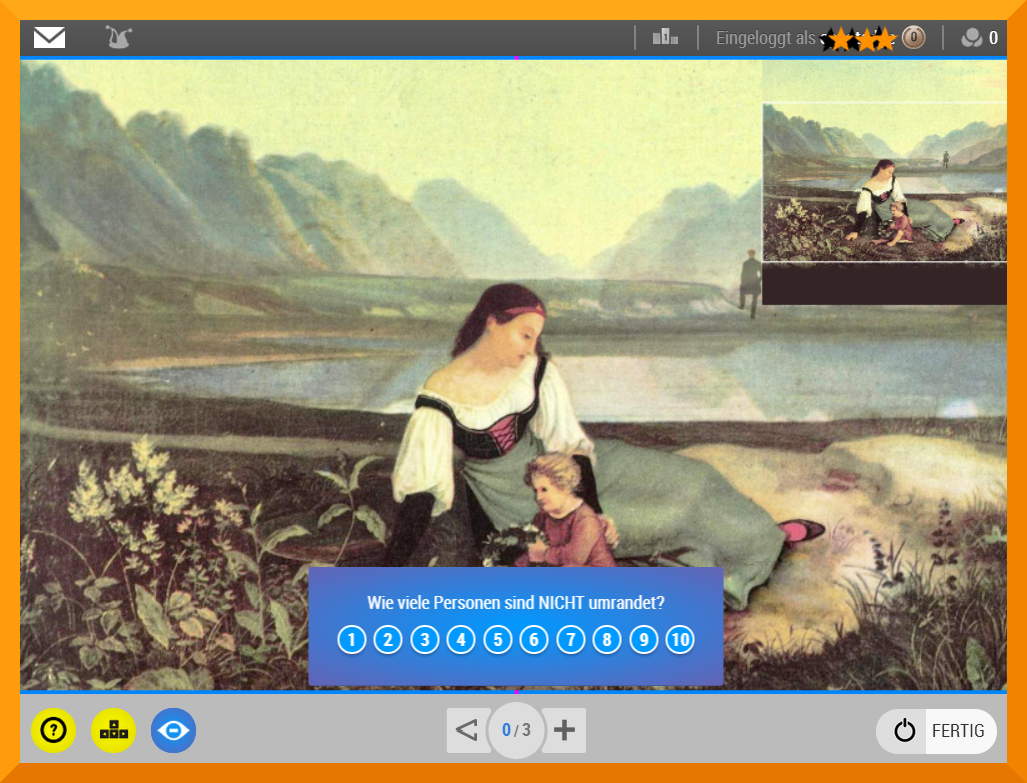Click the left arrow back button
This screenshot has height=783, width=1027.
(x=468, y=730)
